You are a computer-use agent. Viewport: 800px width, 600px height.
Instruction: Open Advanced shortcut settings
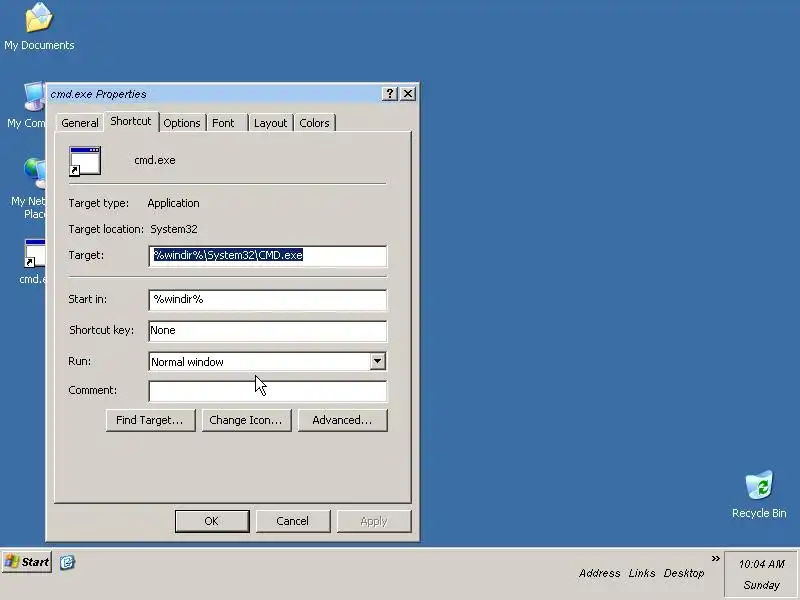coord(342,420)
